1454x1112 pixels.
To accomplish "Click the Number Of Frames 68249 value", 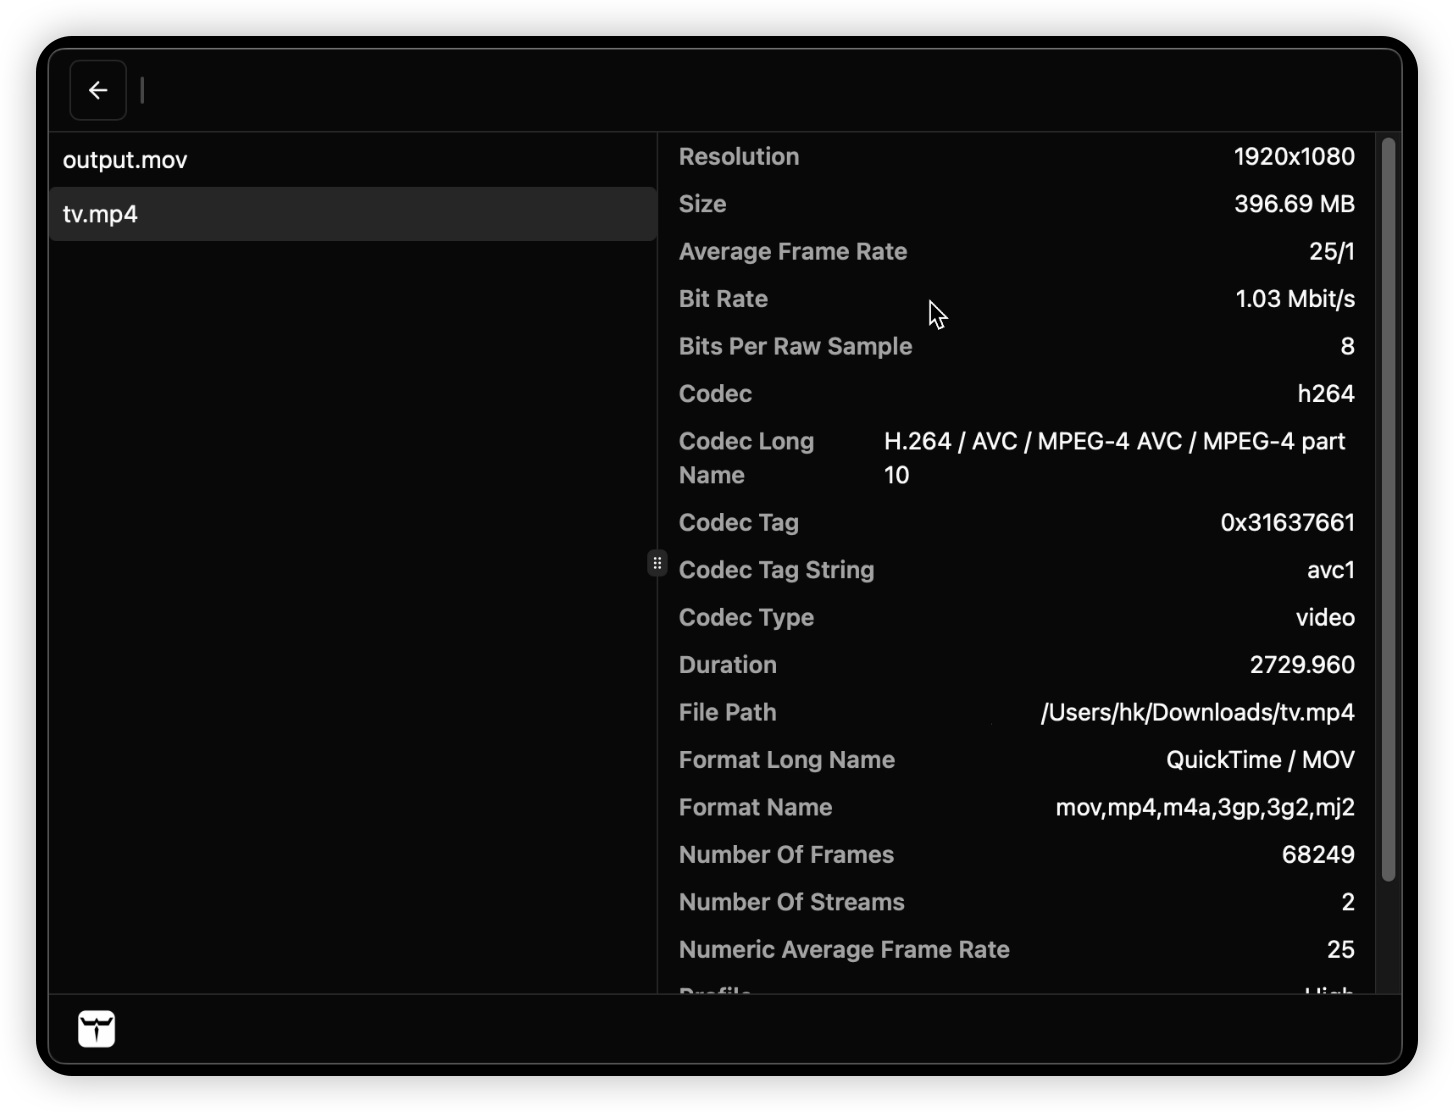I will (x=1317, y=855).
